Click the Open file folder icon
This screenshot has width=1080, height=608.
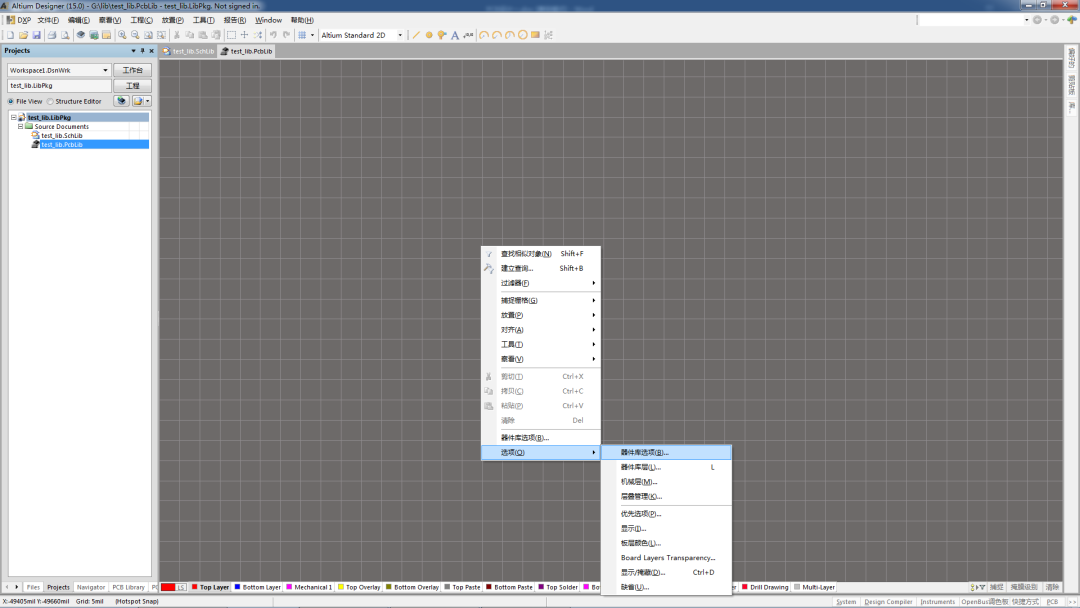(23, 35)
